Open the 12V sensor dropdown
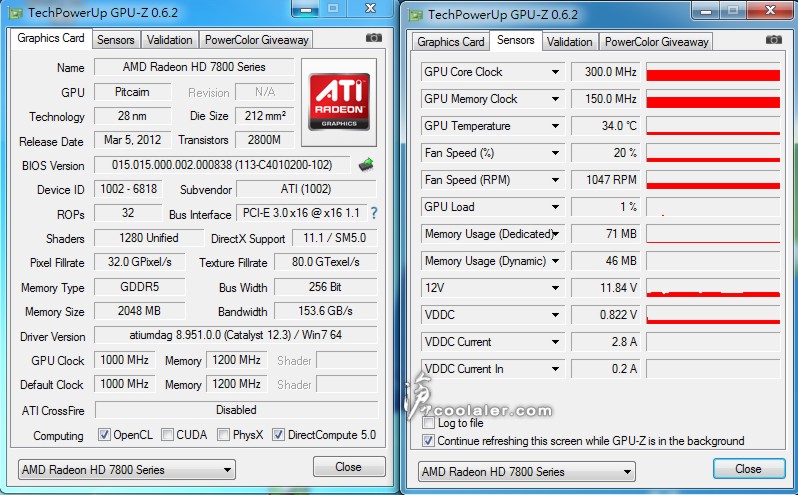The image size is (798, 495). click(555, 288)
